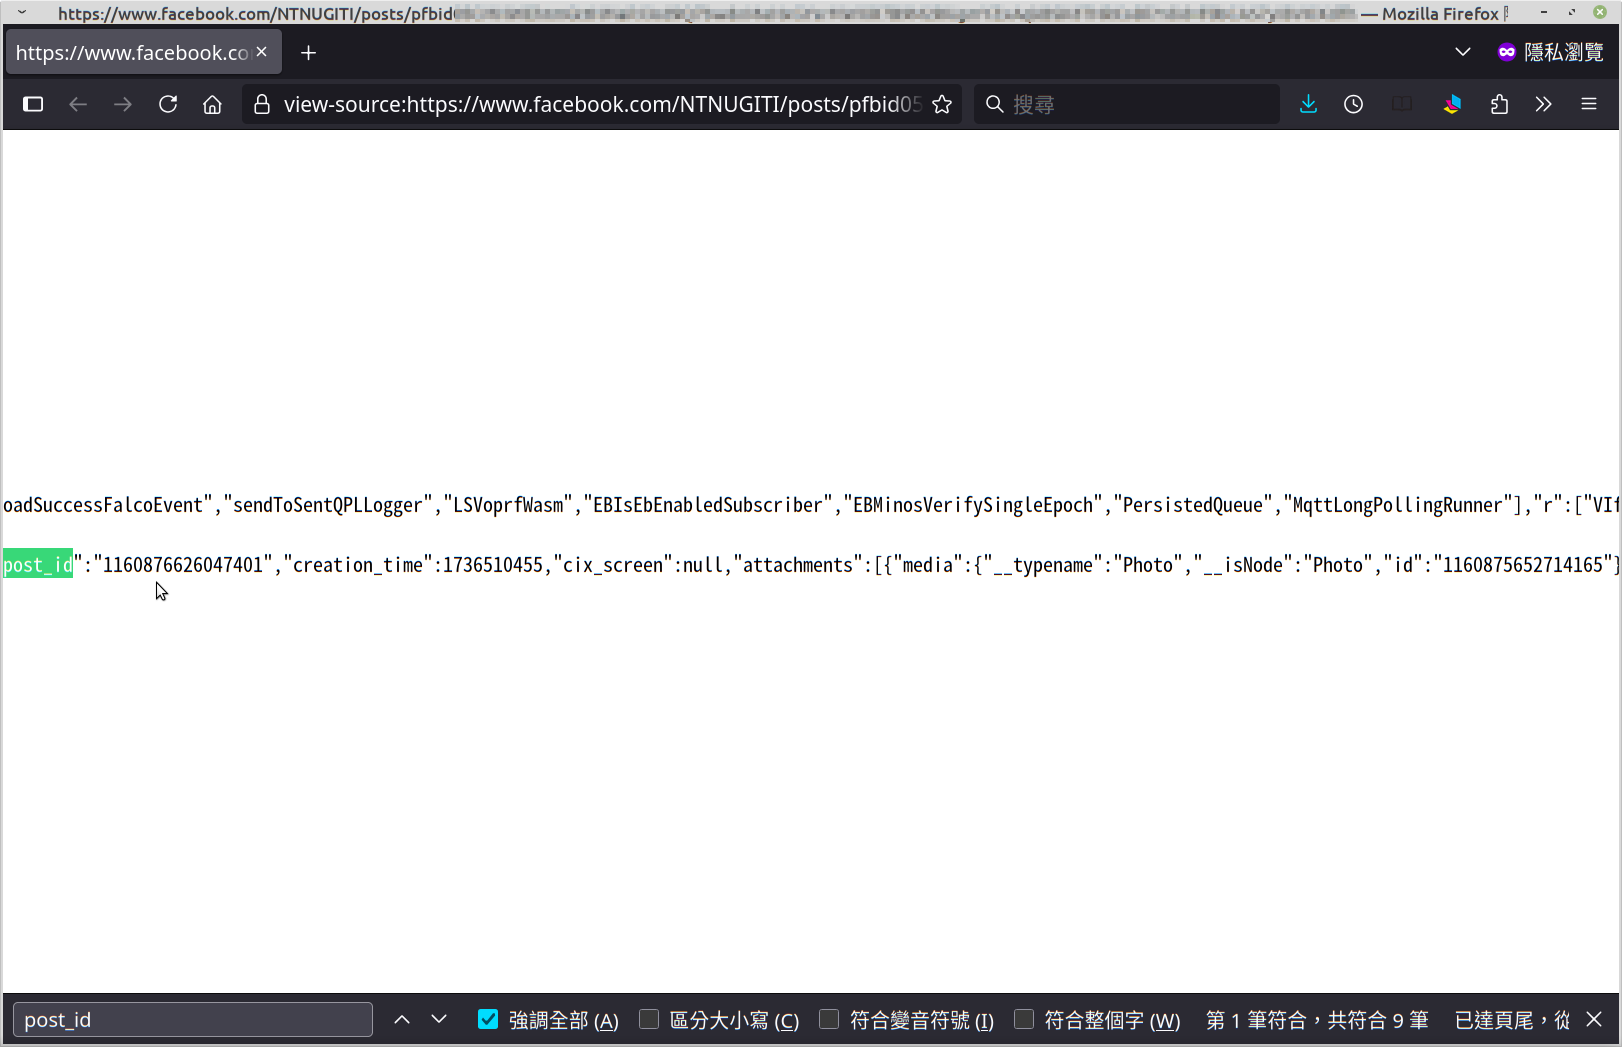Click the view-source URL address field
The height and width of the screenshot is (1047, 1622).
(x=602, y=104)
